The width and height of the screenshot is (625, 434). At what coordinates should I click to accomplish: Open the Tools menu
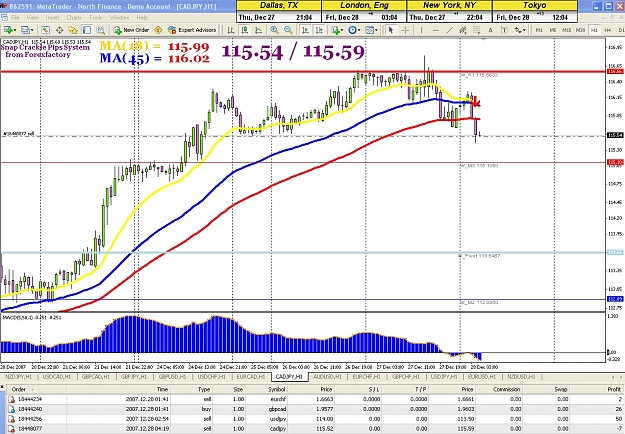click(95, 18)
